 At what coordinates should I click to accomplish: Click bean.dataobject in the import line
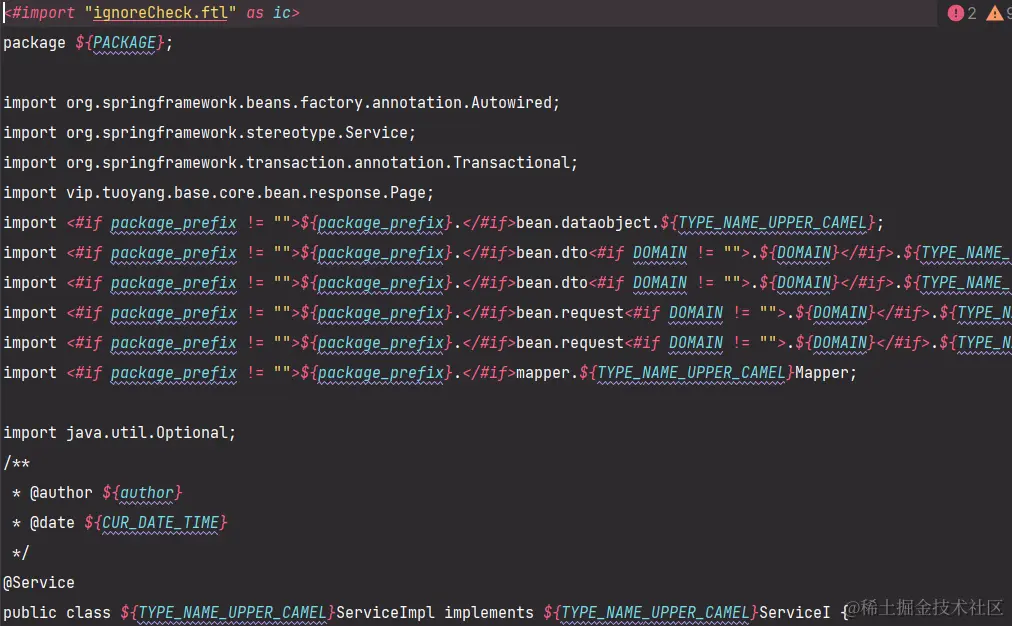[583, 223]
